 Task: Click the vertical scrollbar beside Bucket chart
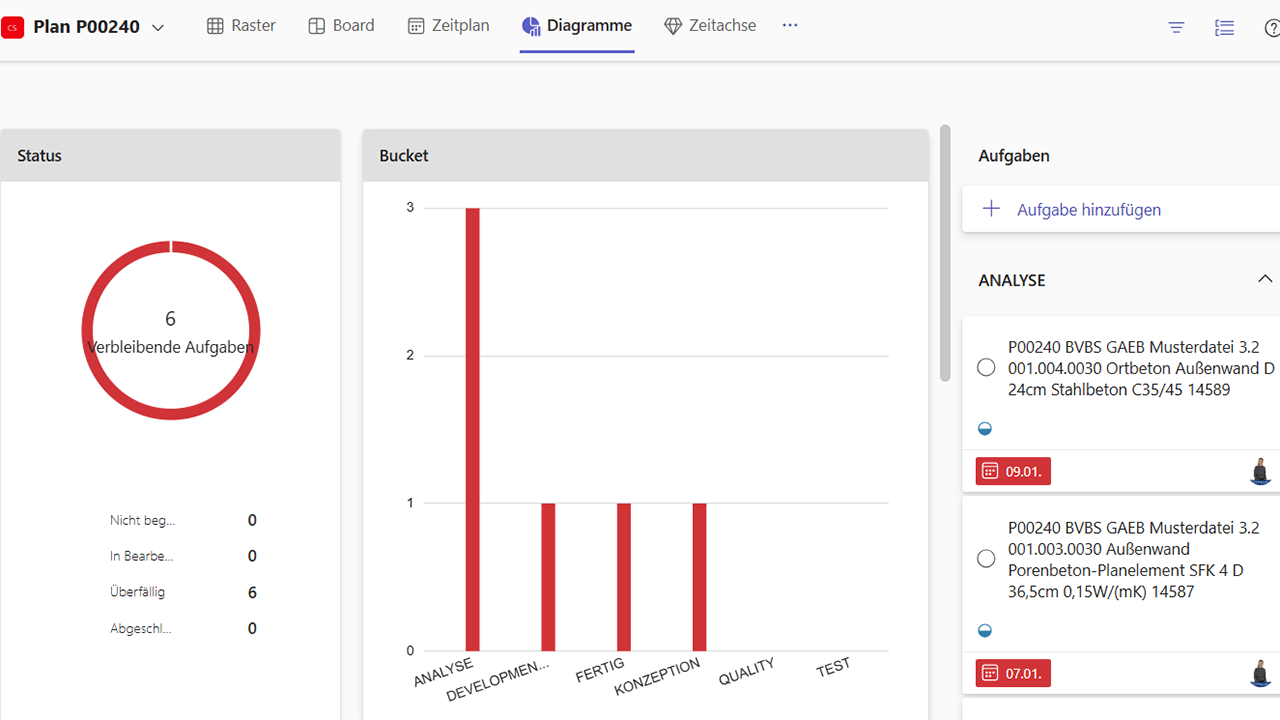click(x=945, y=253)
